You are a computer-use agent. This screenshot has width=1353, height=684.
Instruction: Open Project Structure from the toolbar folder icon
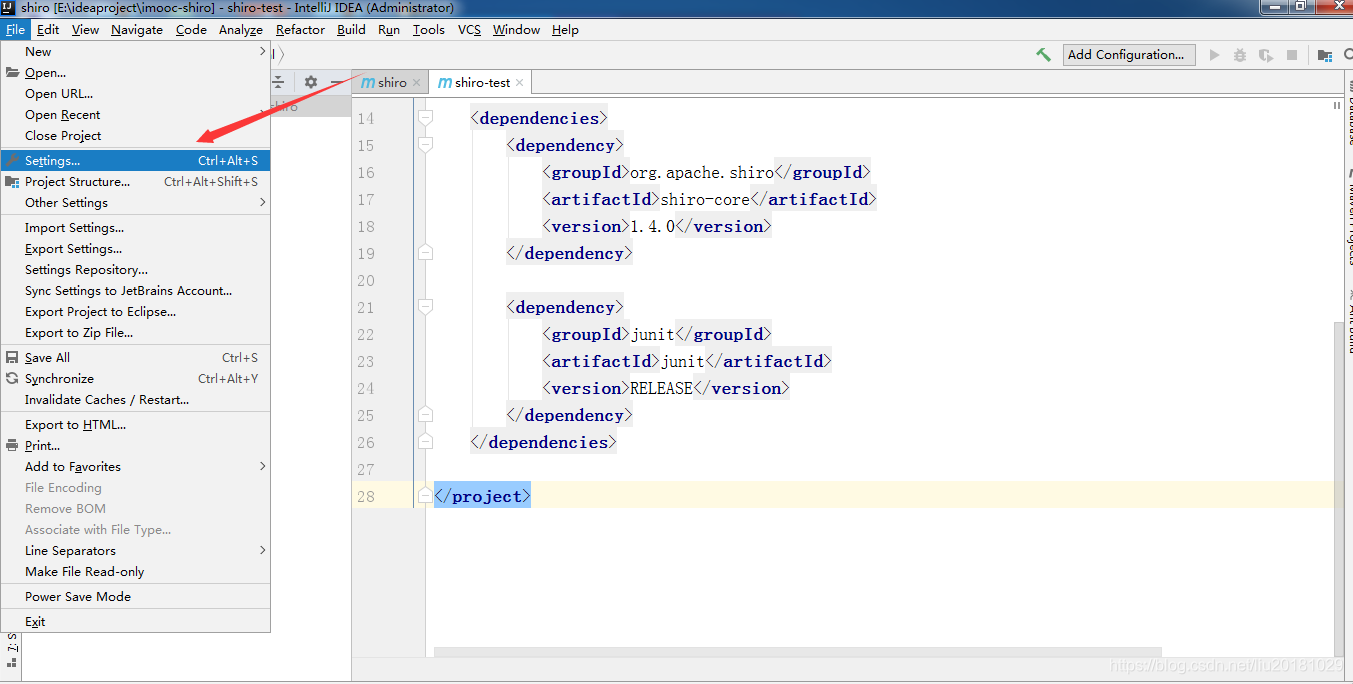tap(1324, 55)
